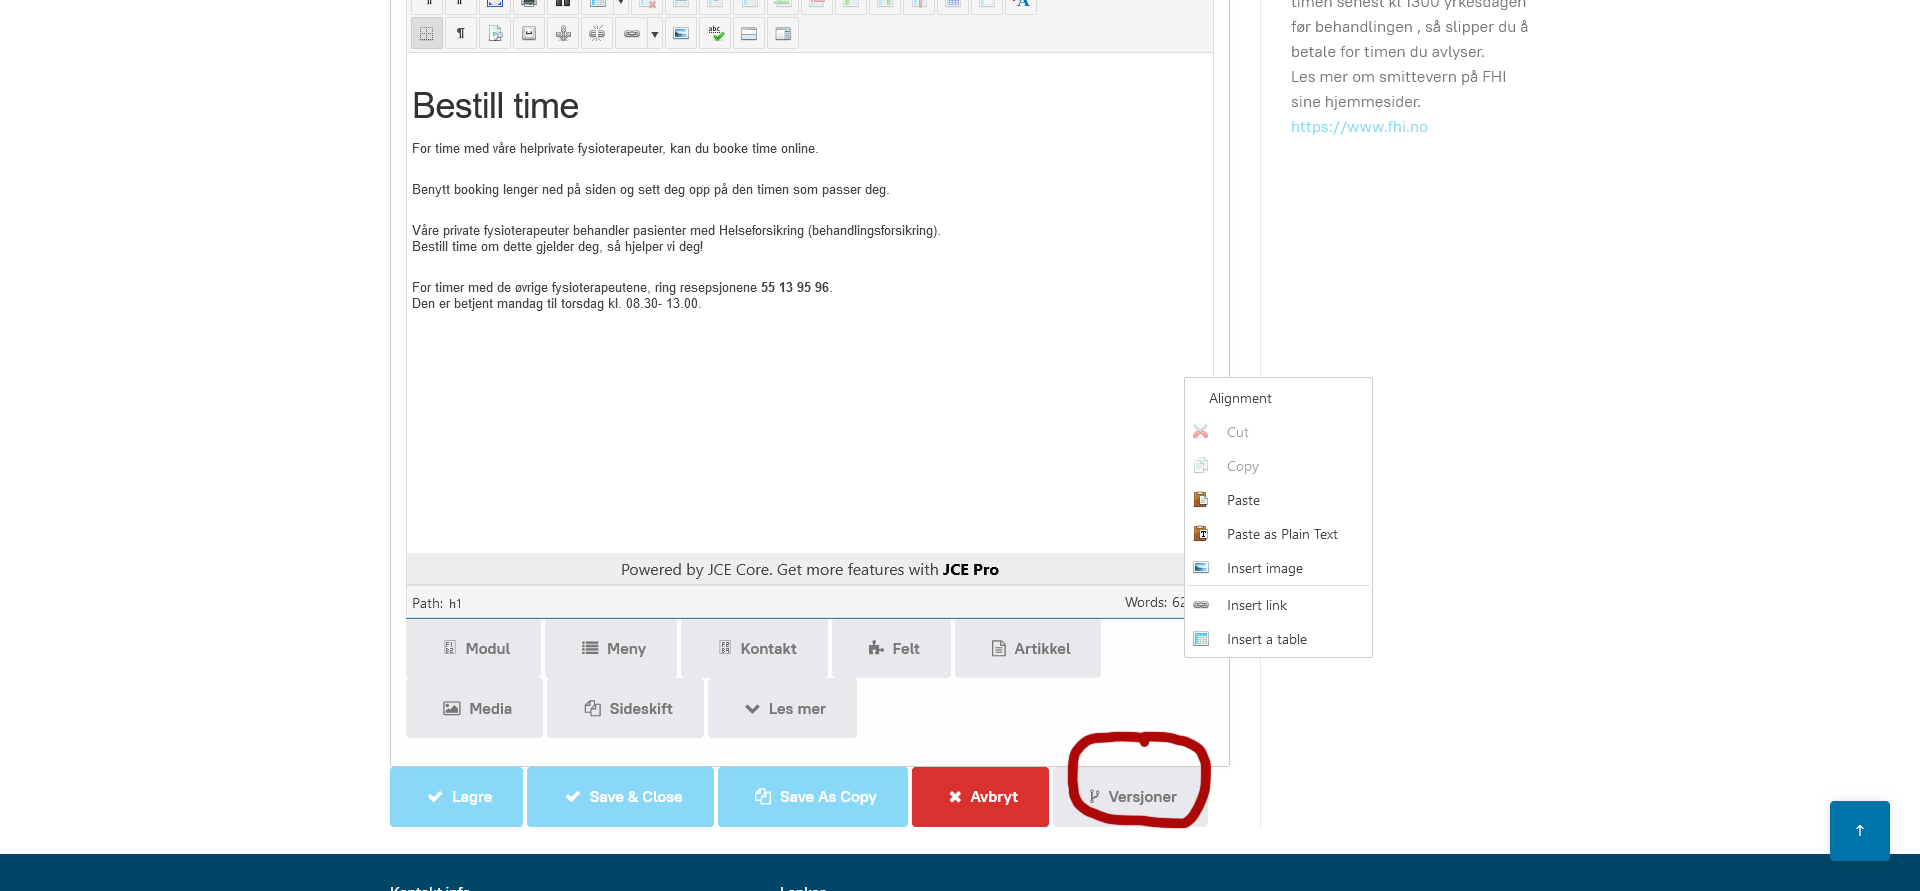Choose Copy from the context menu
This screenshot has width=1920, height=891.
1278,466
